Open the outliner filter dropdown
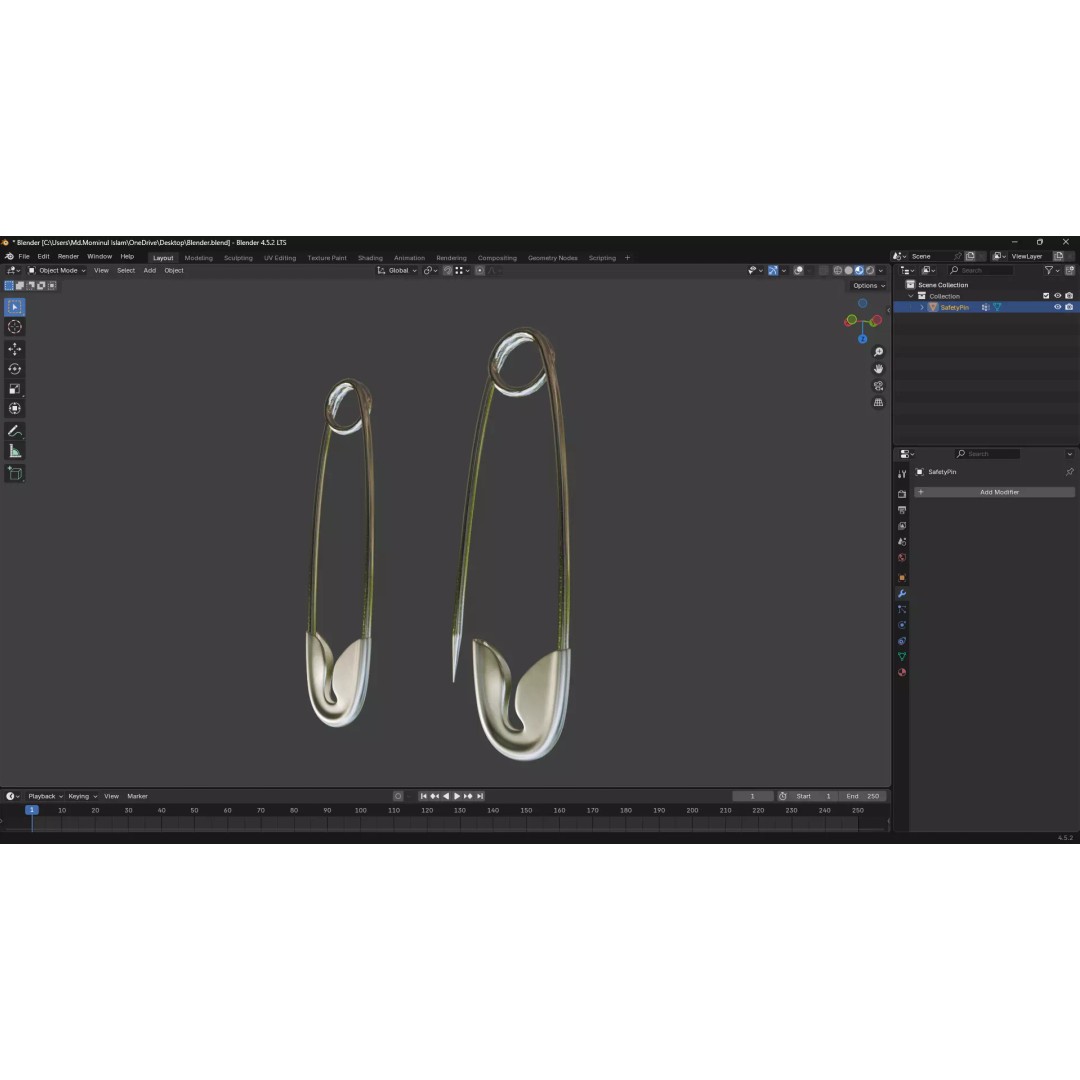Viewport: 1080px width, 1080px height. [x=1050, y=271]
